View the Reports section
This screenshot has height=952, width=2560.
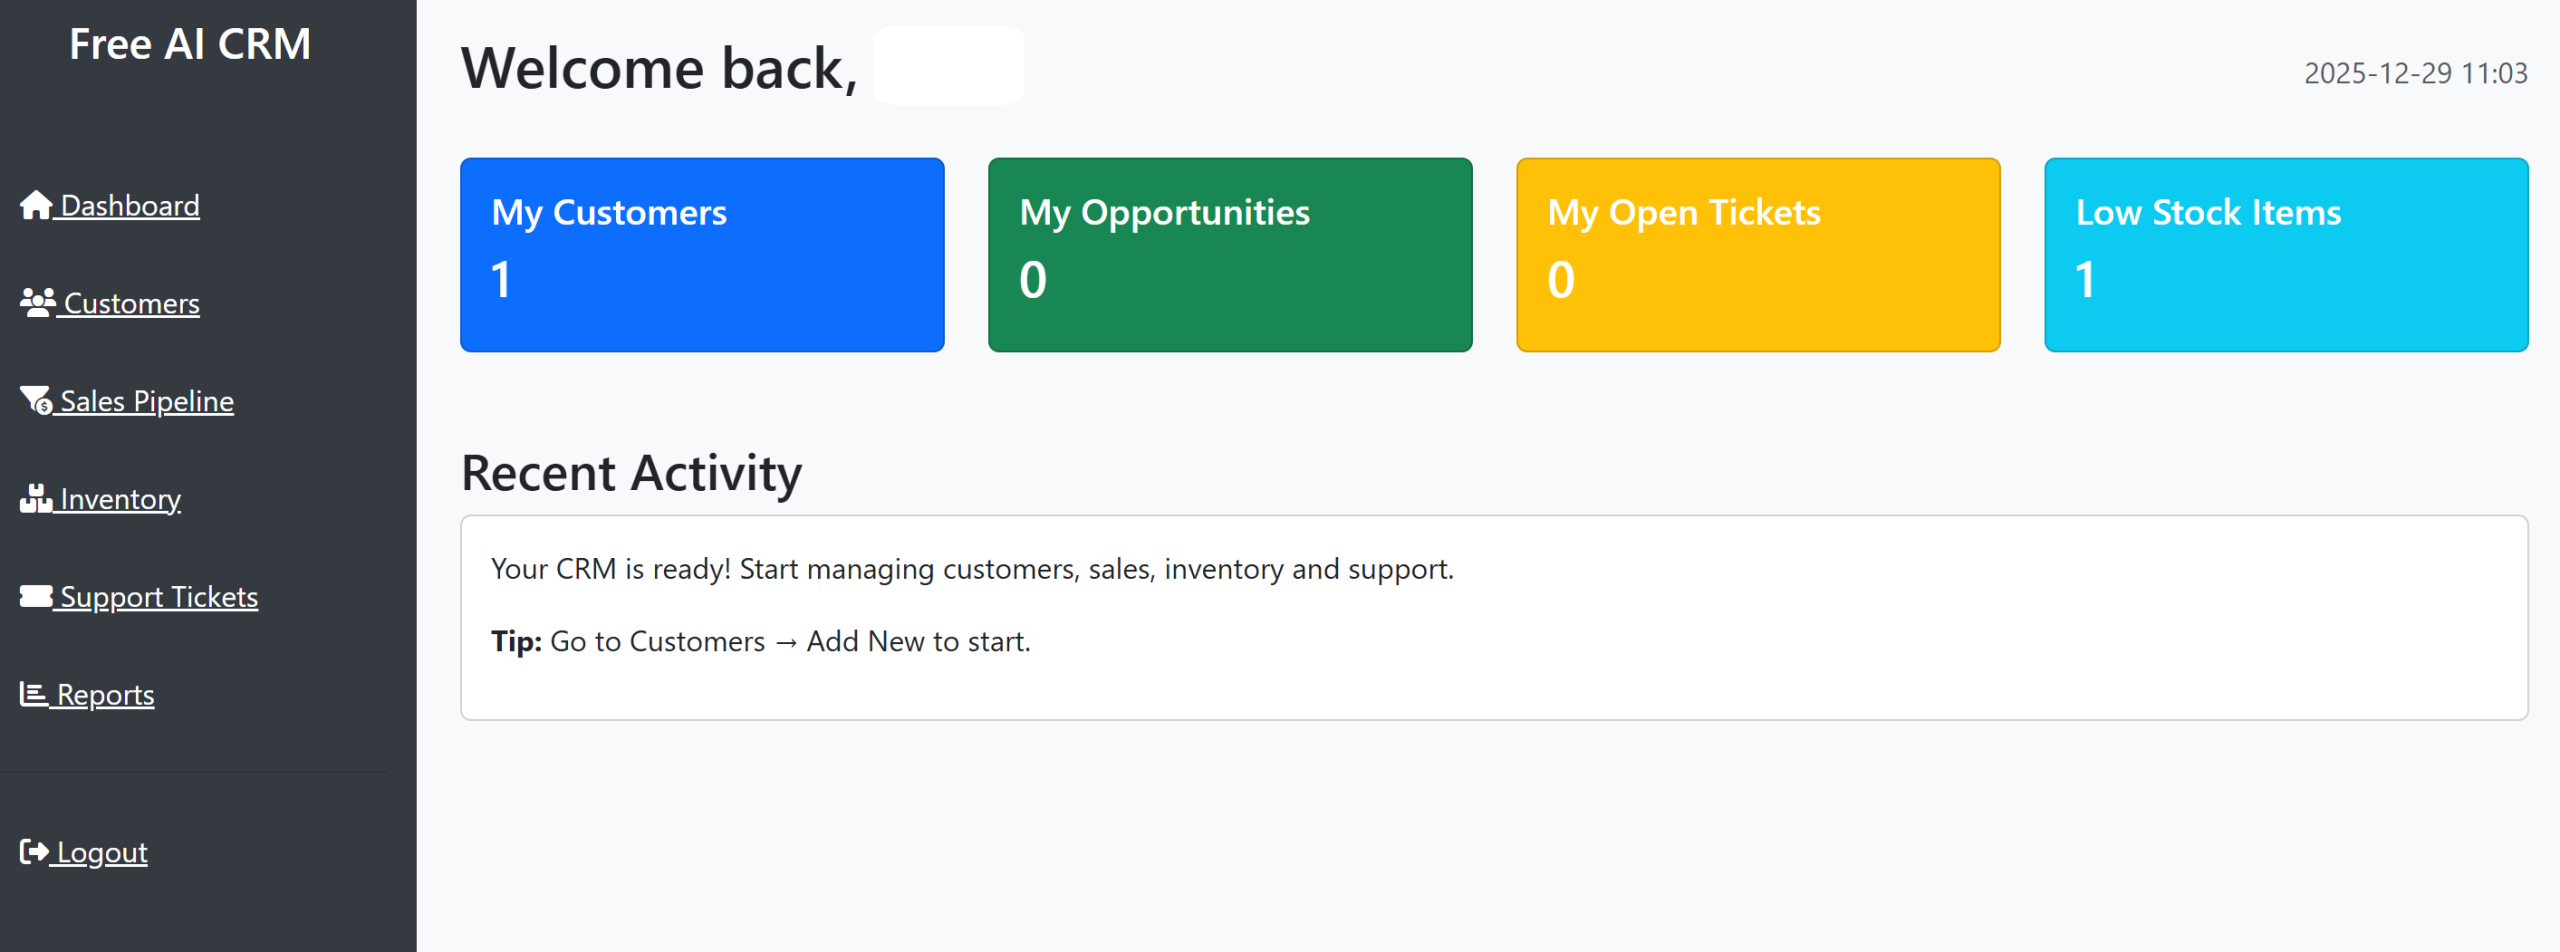coord(105,693)
